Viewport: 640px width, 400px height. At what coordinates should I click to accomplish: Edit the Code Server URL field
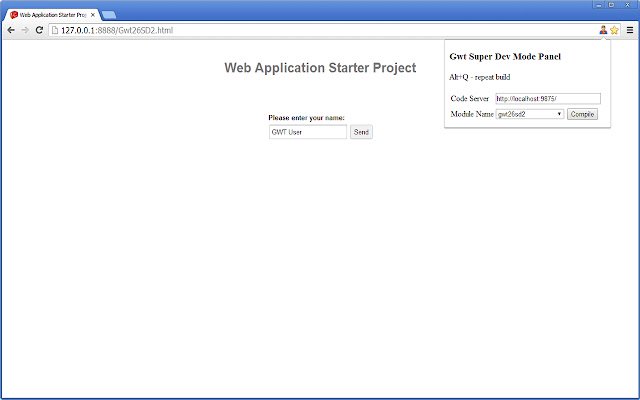(x=548, y=98)
